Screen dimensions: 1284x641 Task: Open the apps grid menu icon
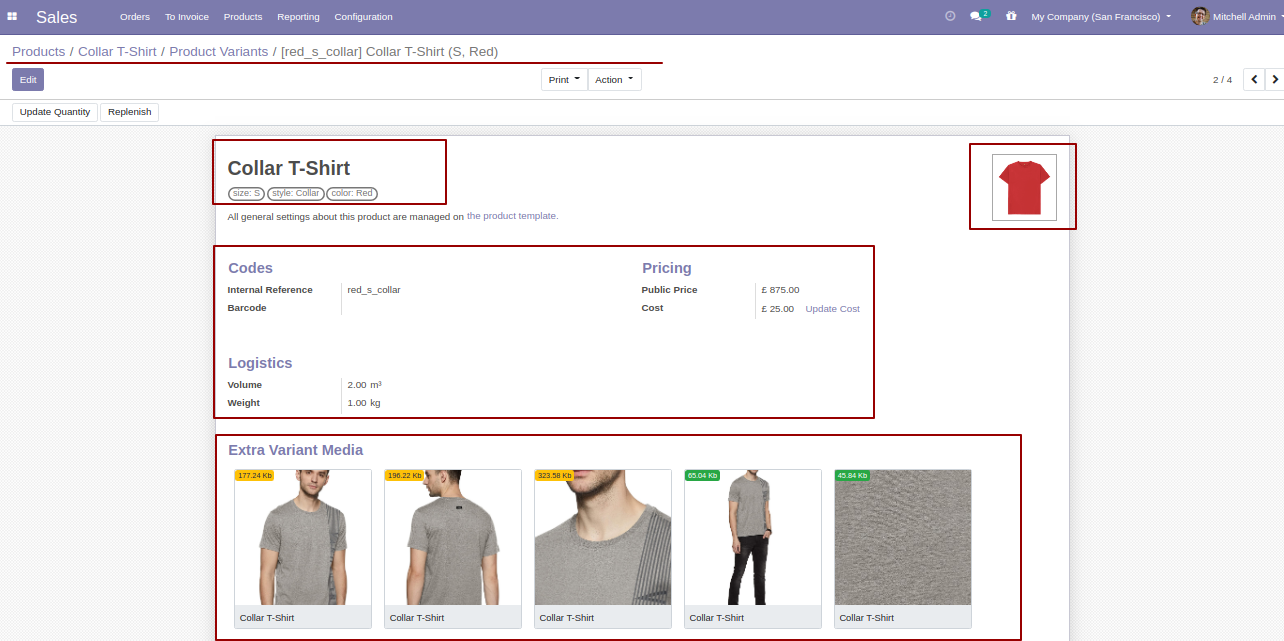(x=12, y=17)
